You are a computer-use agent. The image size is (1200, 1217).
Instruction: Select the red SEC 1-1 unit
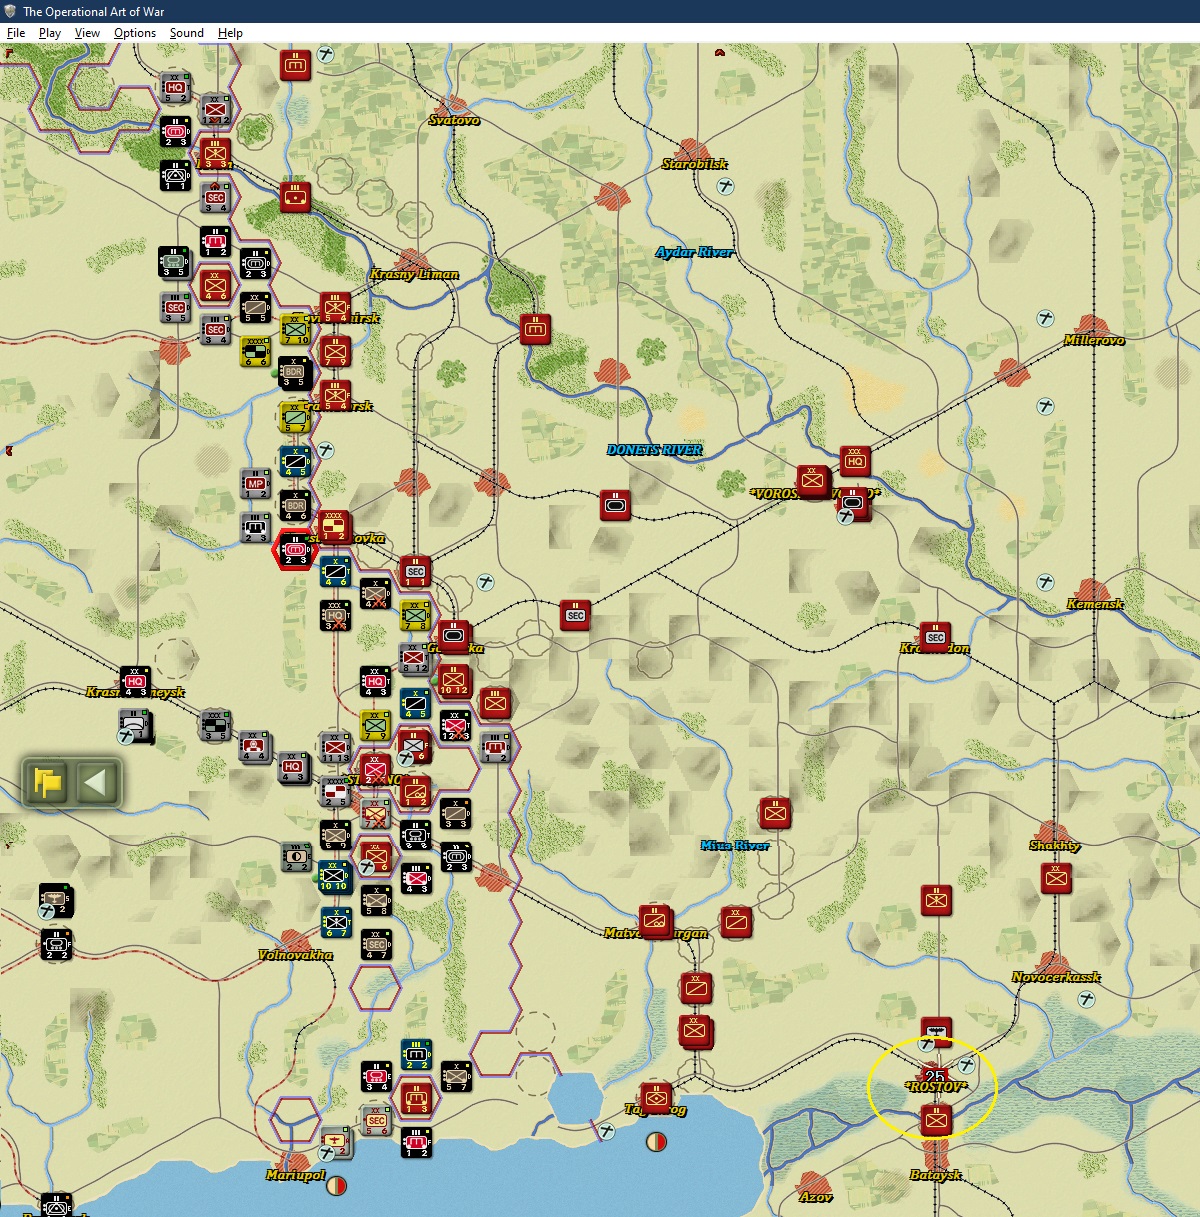(x=415, y=572)
